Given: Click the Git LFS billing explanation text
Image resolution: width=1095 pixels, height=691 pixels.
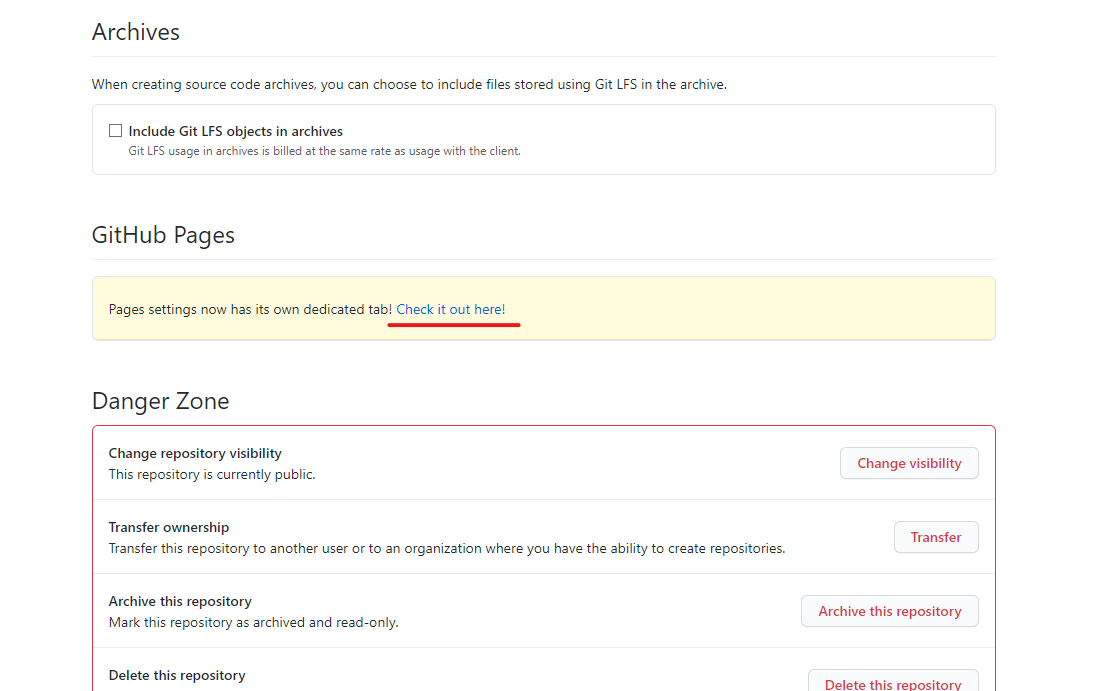Looking at the screenshot, I should pos(325,151).
